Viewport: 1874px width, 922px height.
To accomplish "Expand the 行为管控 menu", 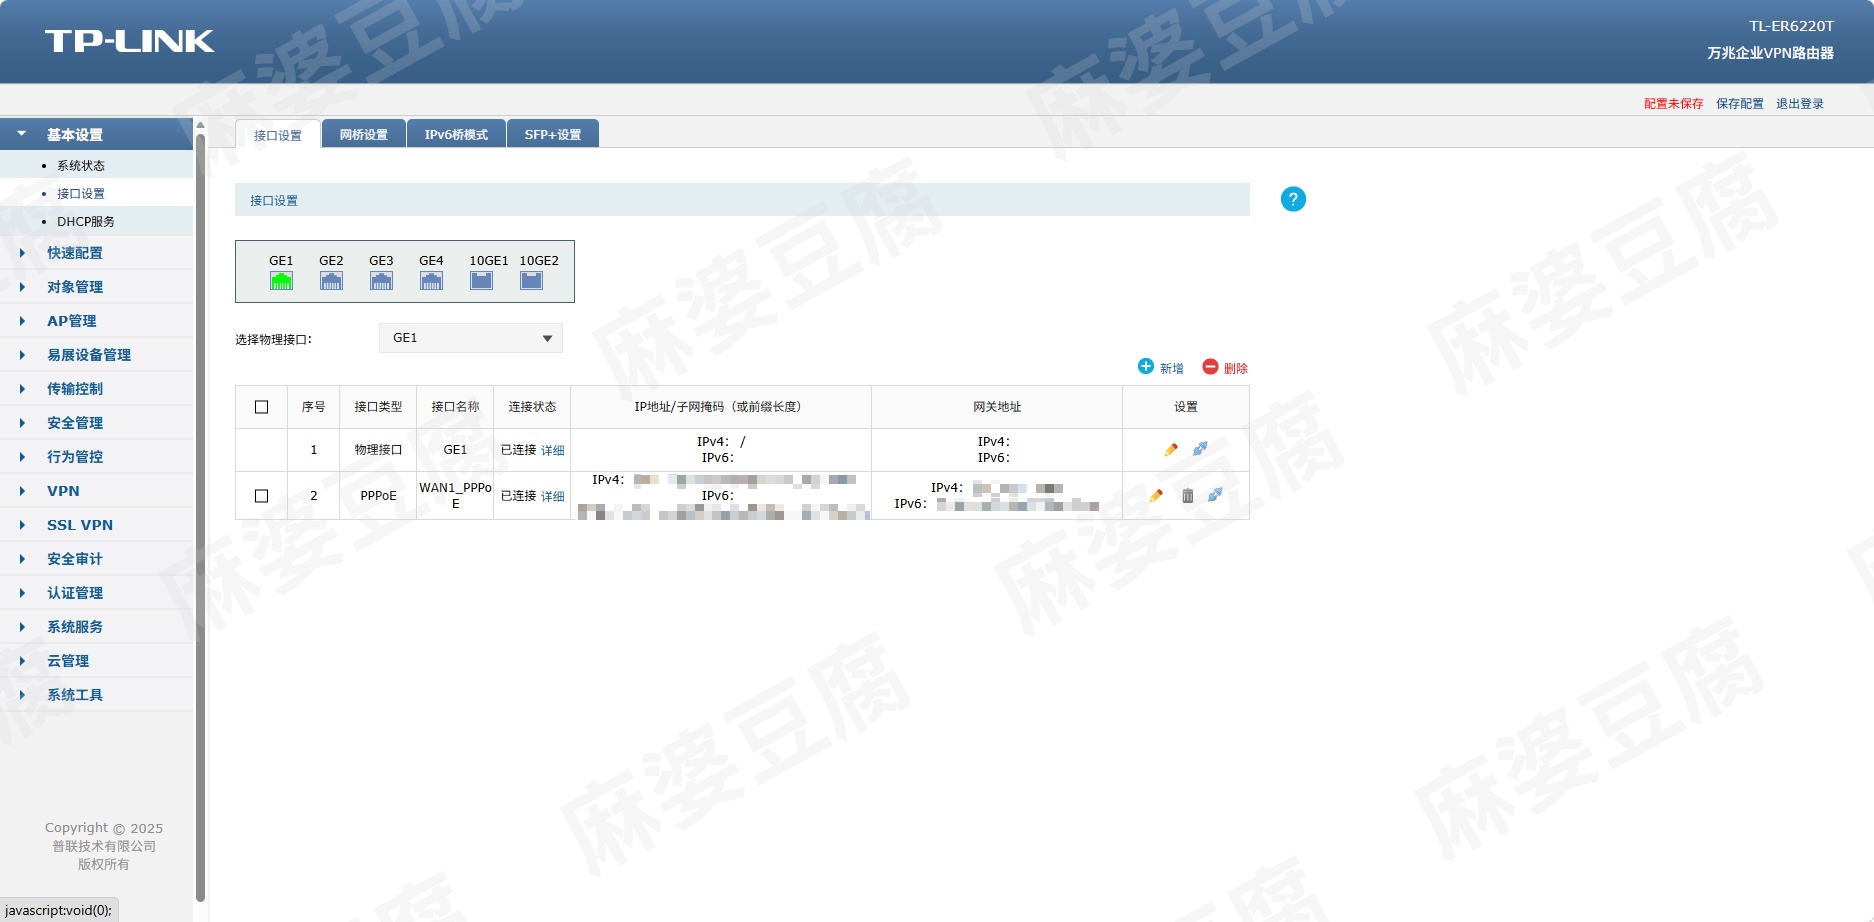I will tap(96, 457).
